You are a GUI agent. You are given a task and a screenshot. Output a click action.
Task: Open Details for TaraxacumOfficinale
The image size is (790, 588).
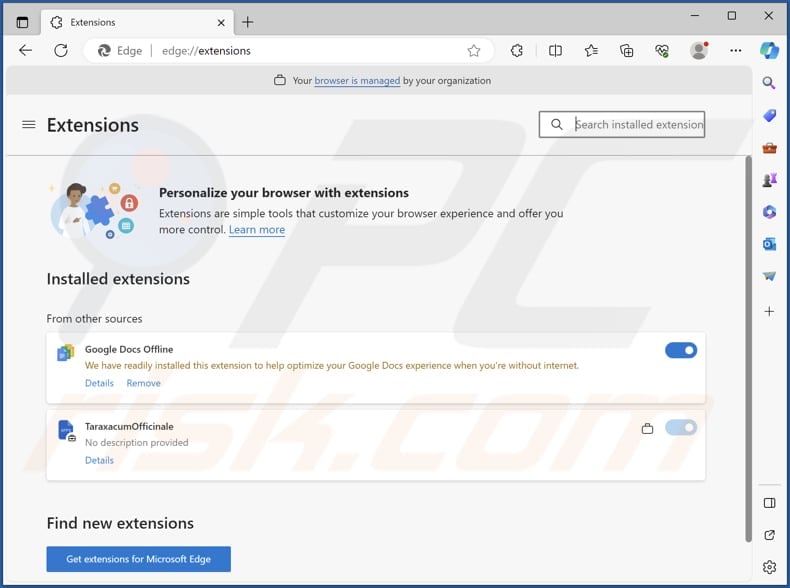(x=99, y=460)
